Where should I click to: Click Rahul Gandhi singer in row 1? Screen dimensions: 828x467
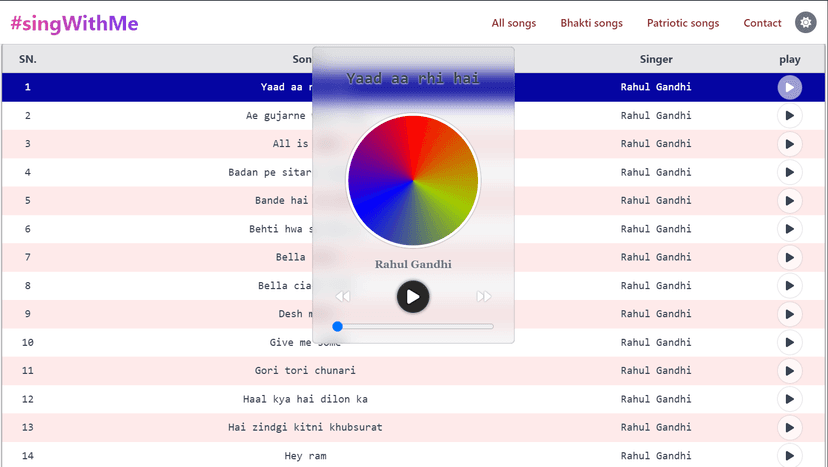pyautogui.click(x=656, y=87)
